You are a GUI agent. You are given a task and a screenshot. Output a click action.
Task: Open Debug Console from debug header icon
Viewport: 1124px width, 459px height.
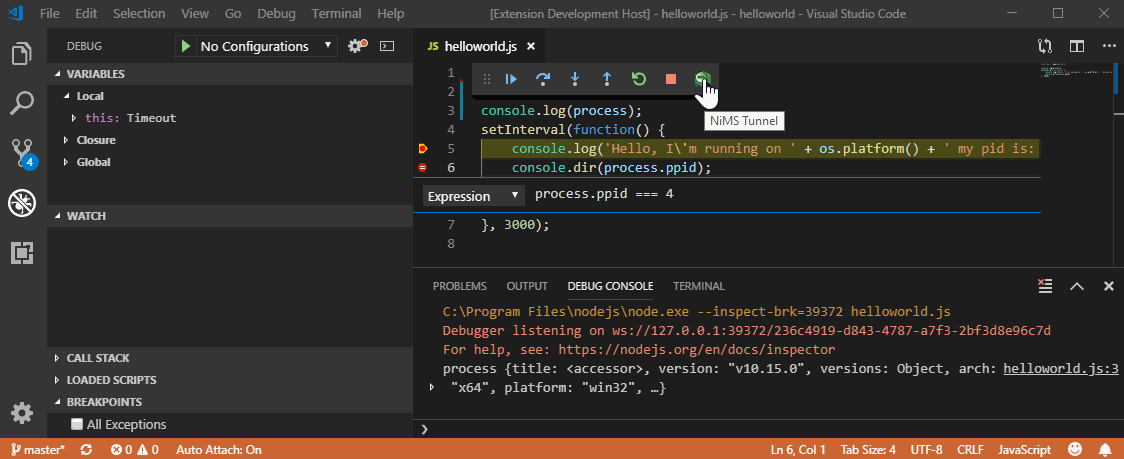[x=387, y=46]
